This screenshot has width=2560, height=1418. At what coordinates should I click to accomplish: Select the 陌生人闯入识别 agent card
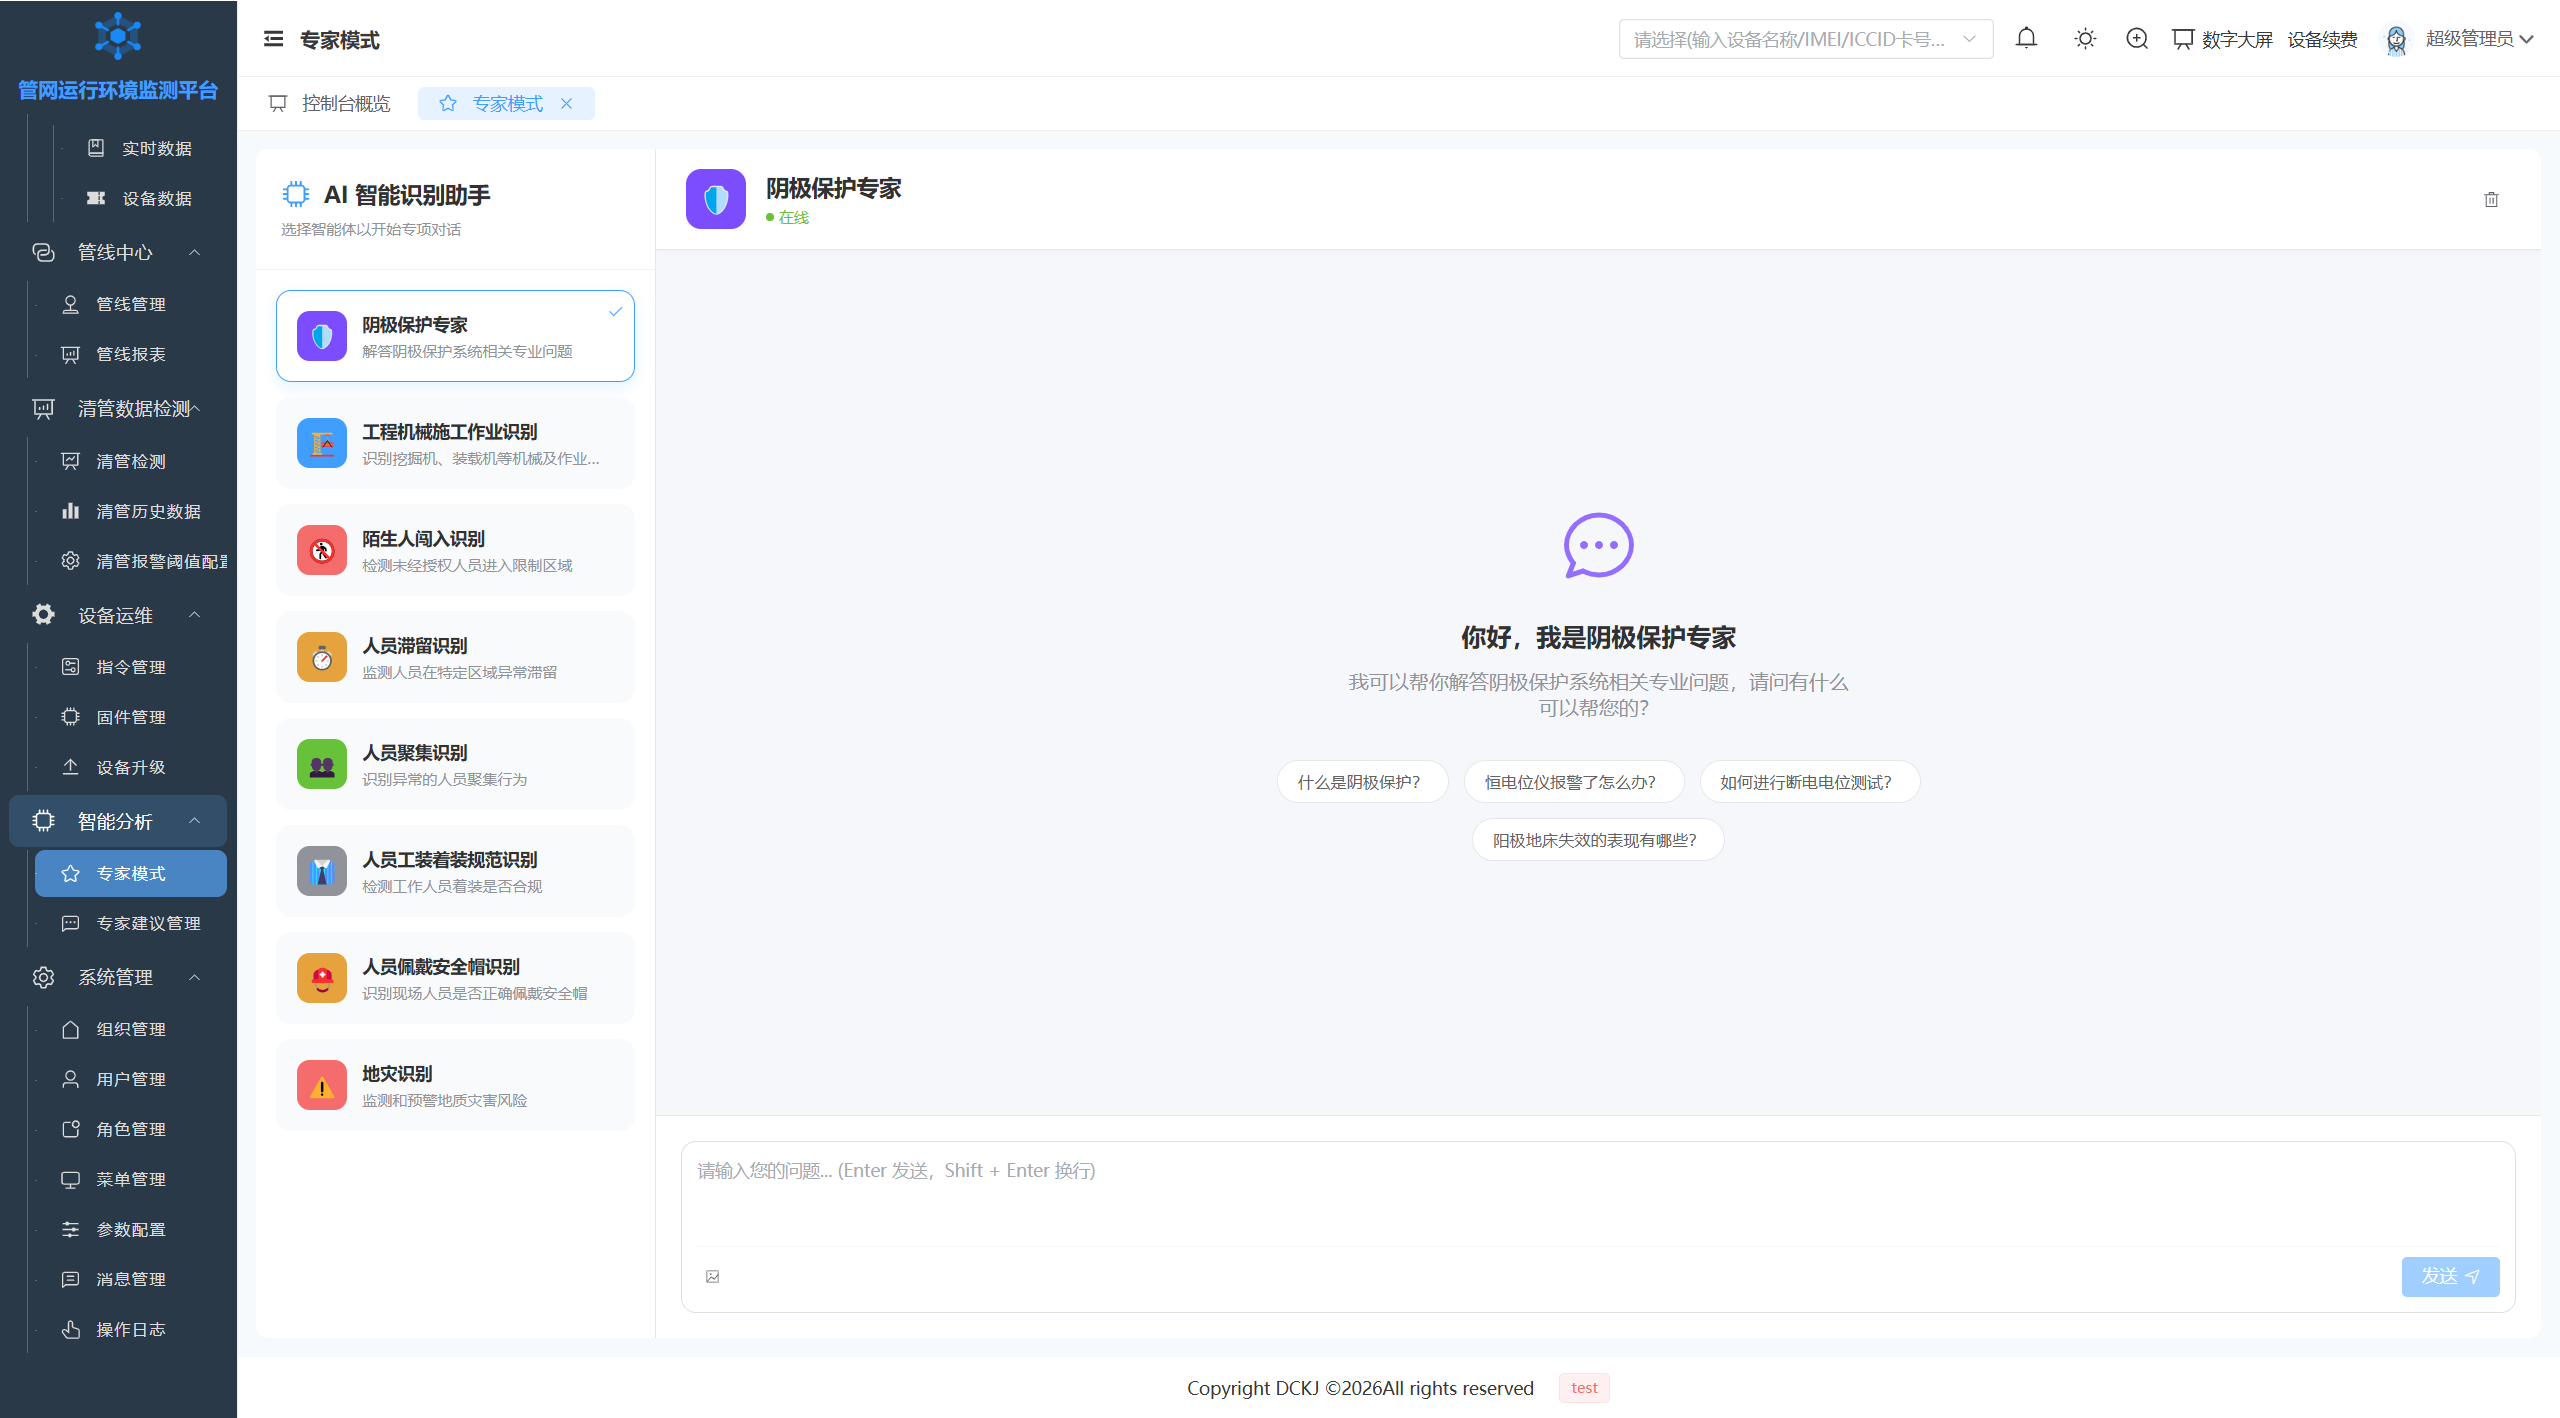[455, 550]
